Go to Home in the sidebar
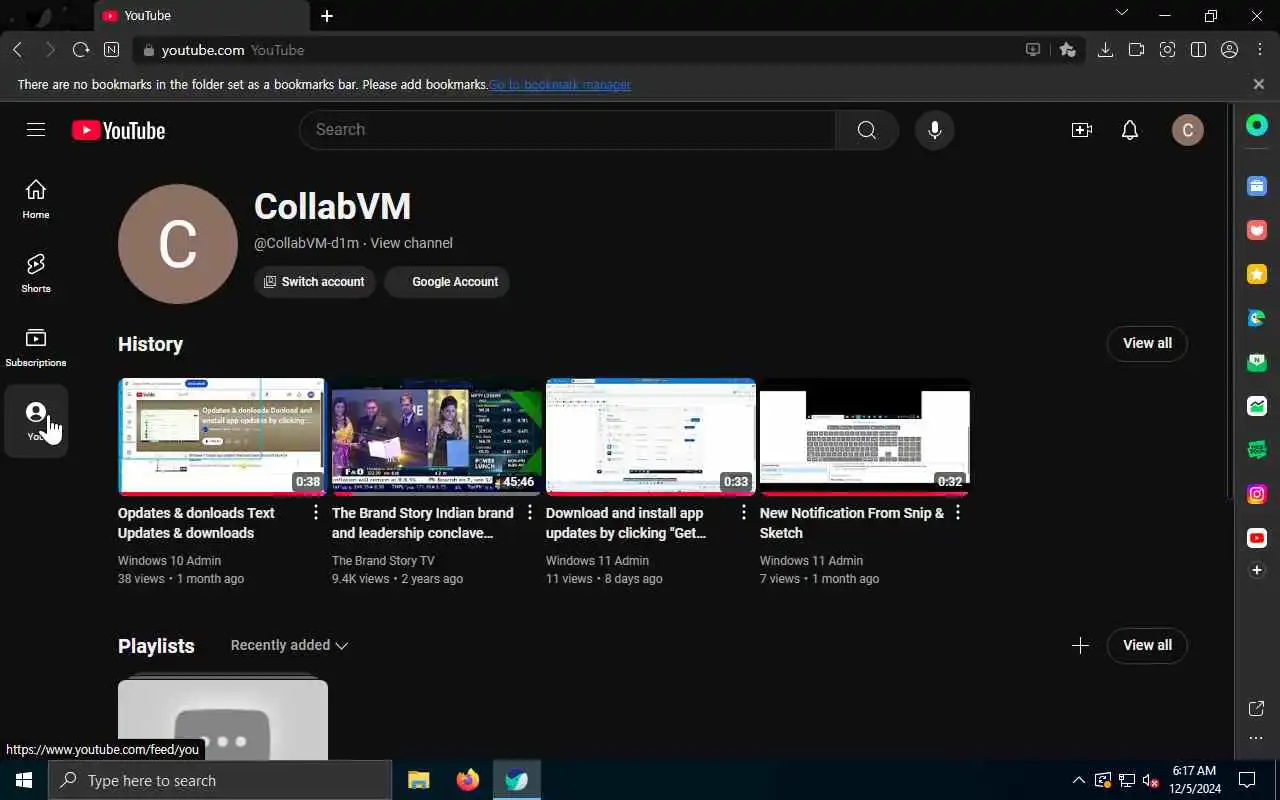The height and width of the screenshot is (800, 1280). (x=36, y=199)
